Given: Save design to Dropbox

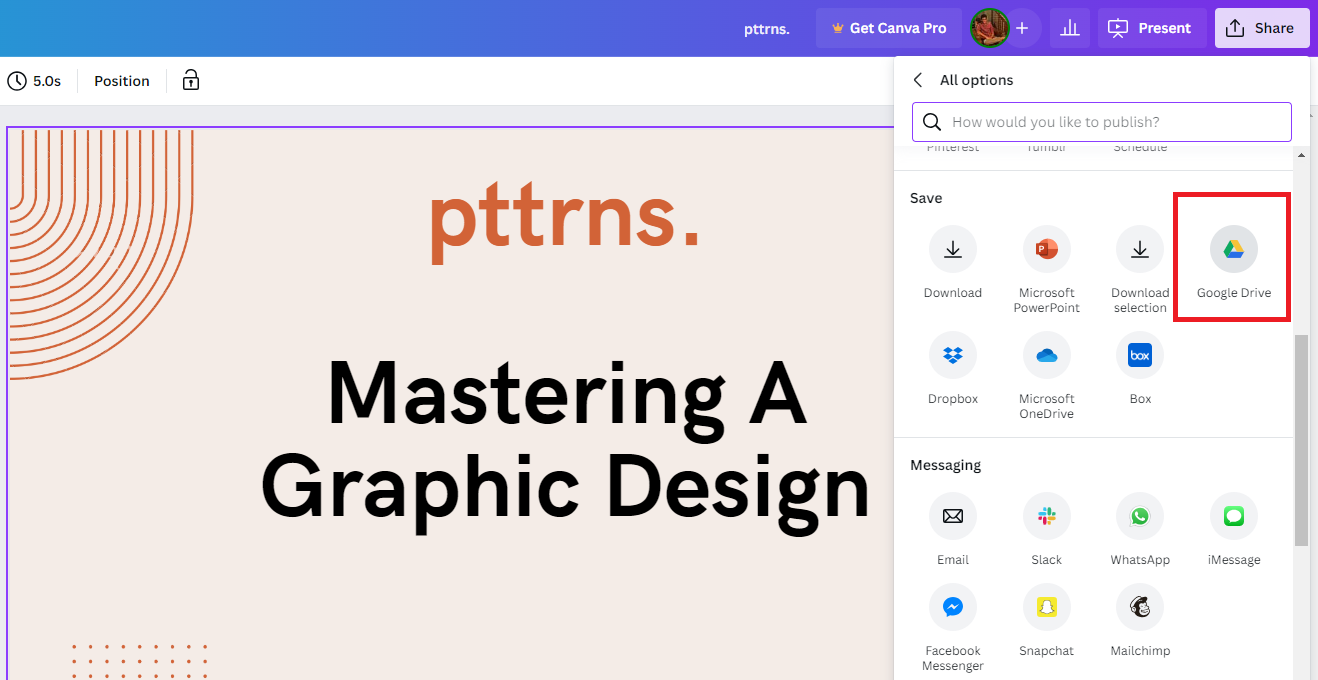Looking at the screenshot, I should [x=952, y=355].
